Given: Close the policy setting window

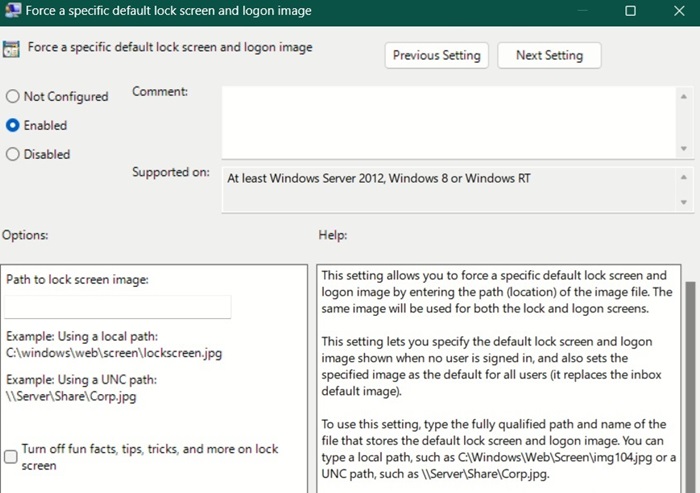Looking at the screenshot, I should (679, 11).
